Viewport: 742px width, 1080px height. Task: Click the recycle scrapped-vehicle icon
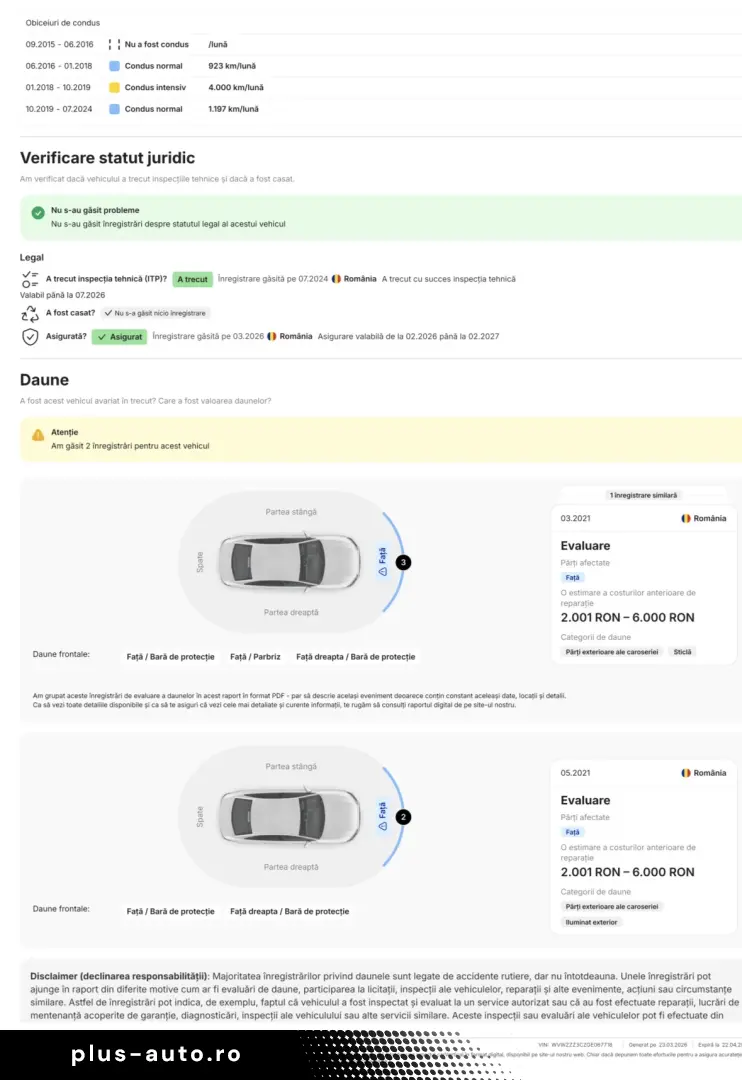[30, 313]
